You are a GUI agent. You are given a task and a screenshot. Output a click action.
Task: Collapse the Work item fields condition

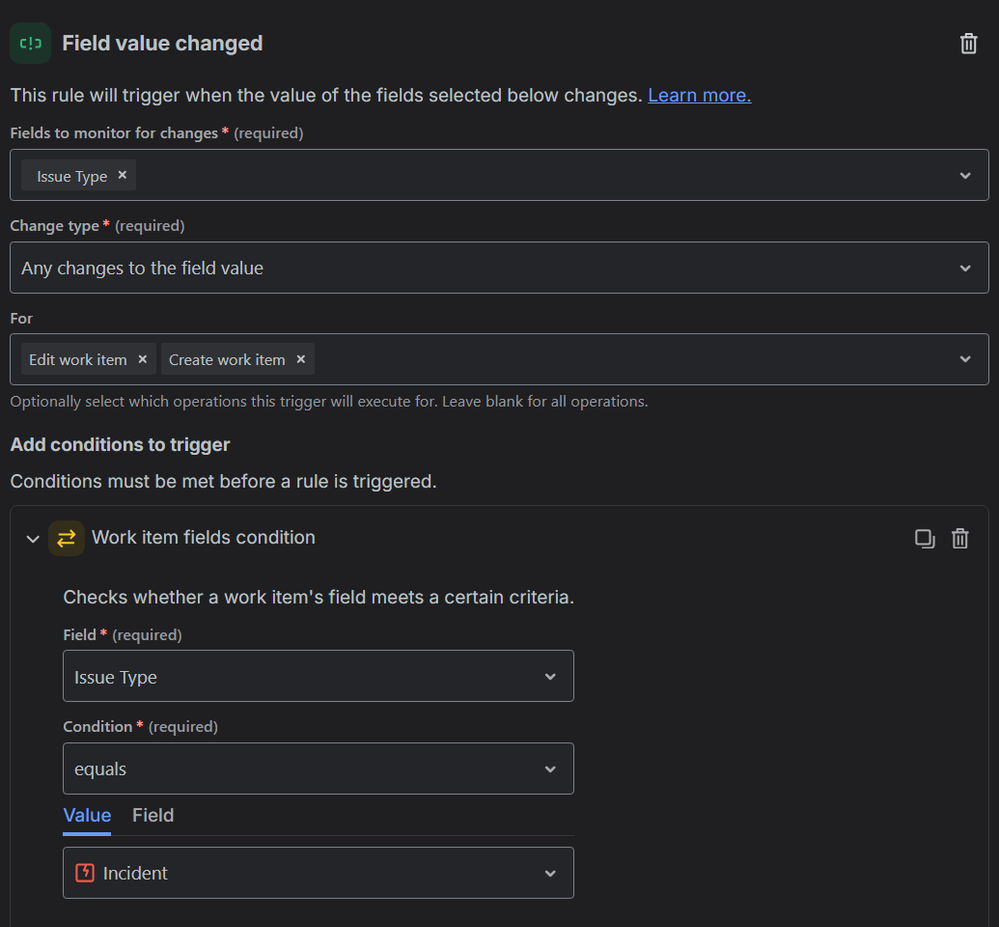pos(33,539)
